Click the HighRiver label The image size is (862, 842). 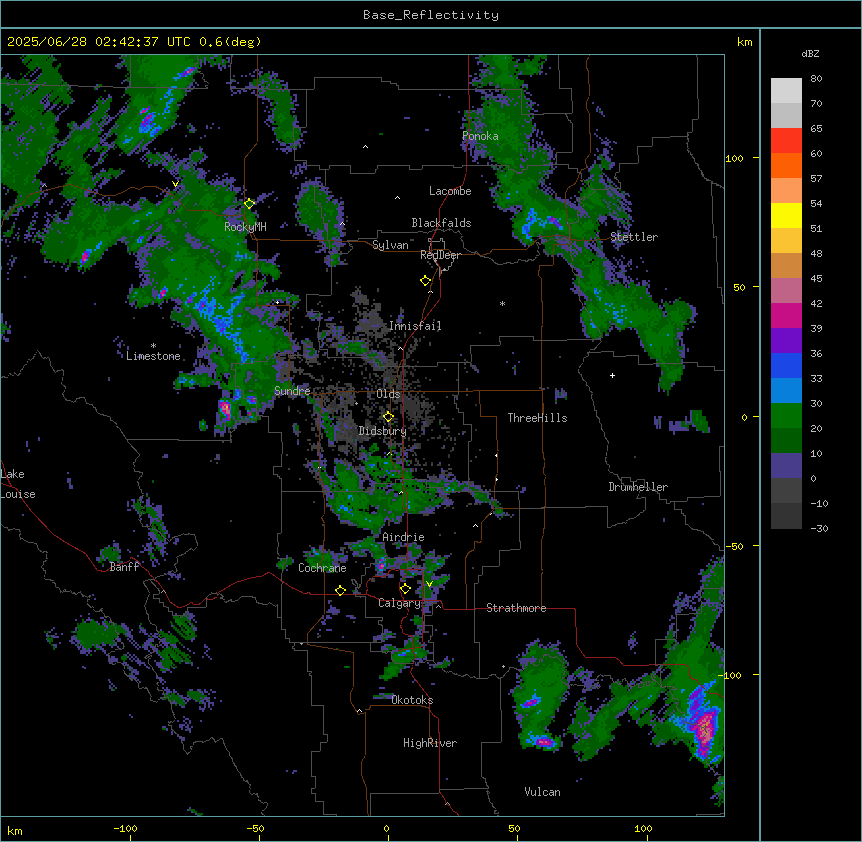430,743
